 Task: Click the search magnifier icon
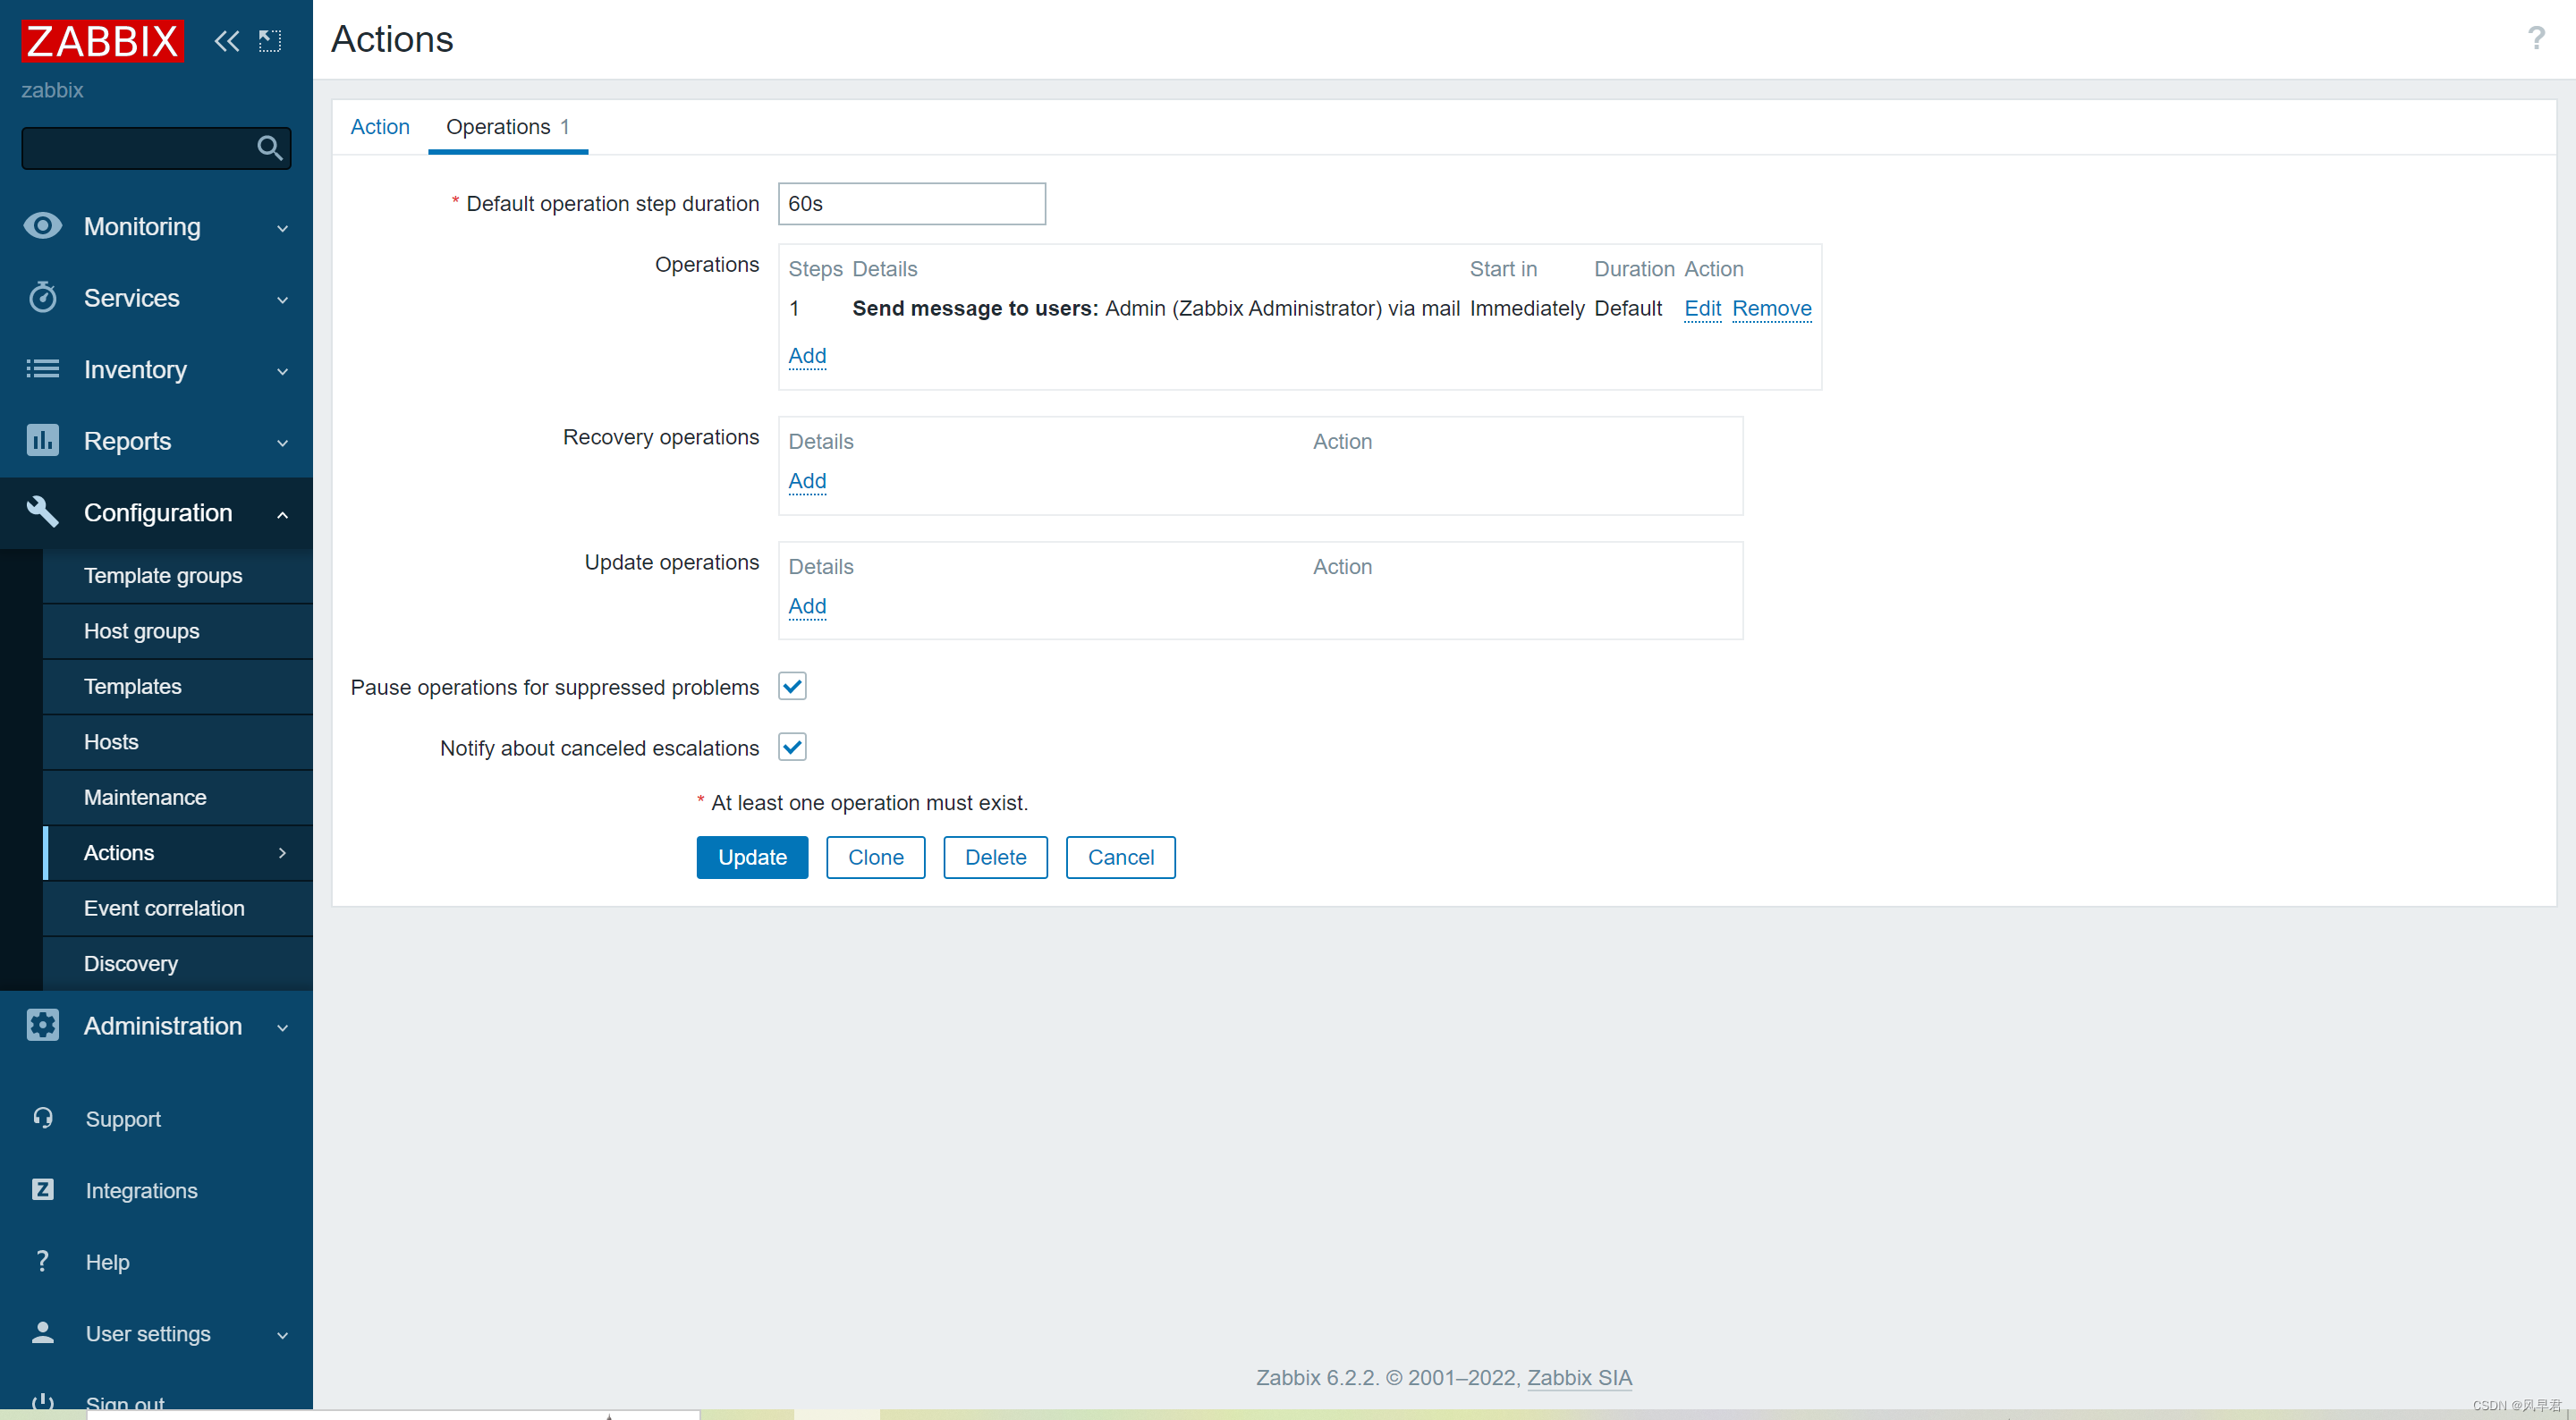coord(269,148)
